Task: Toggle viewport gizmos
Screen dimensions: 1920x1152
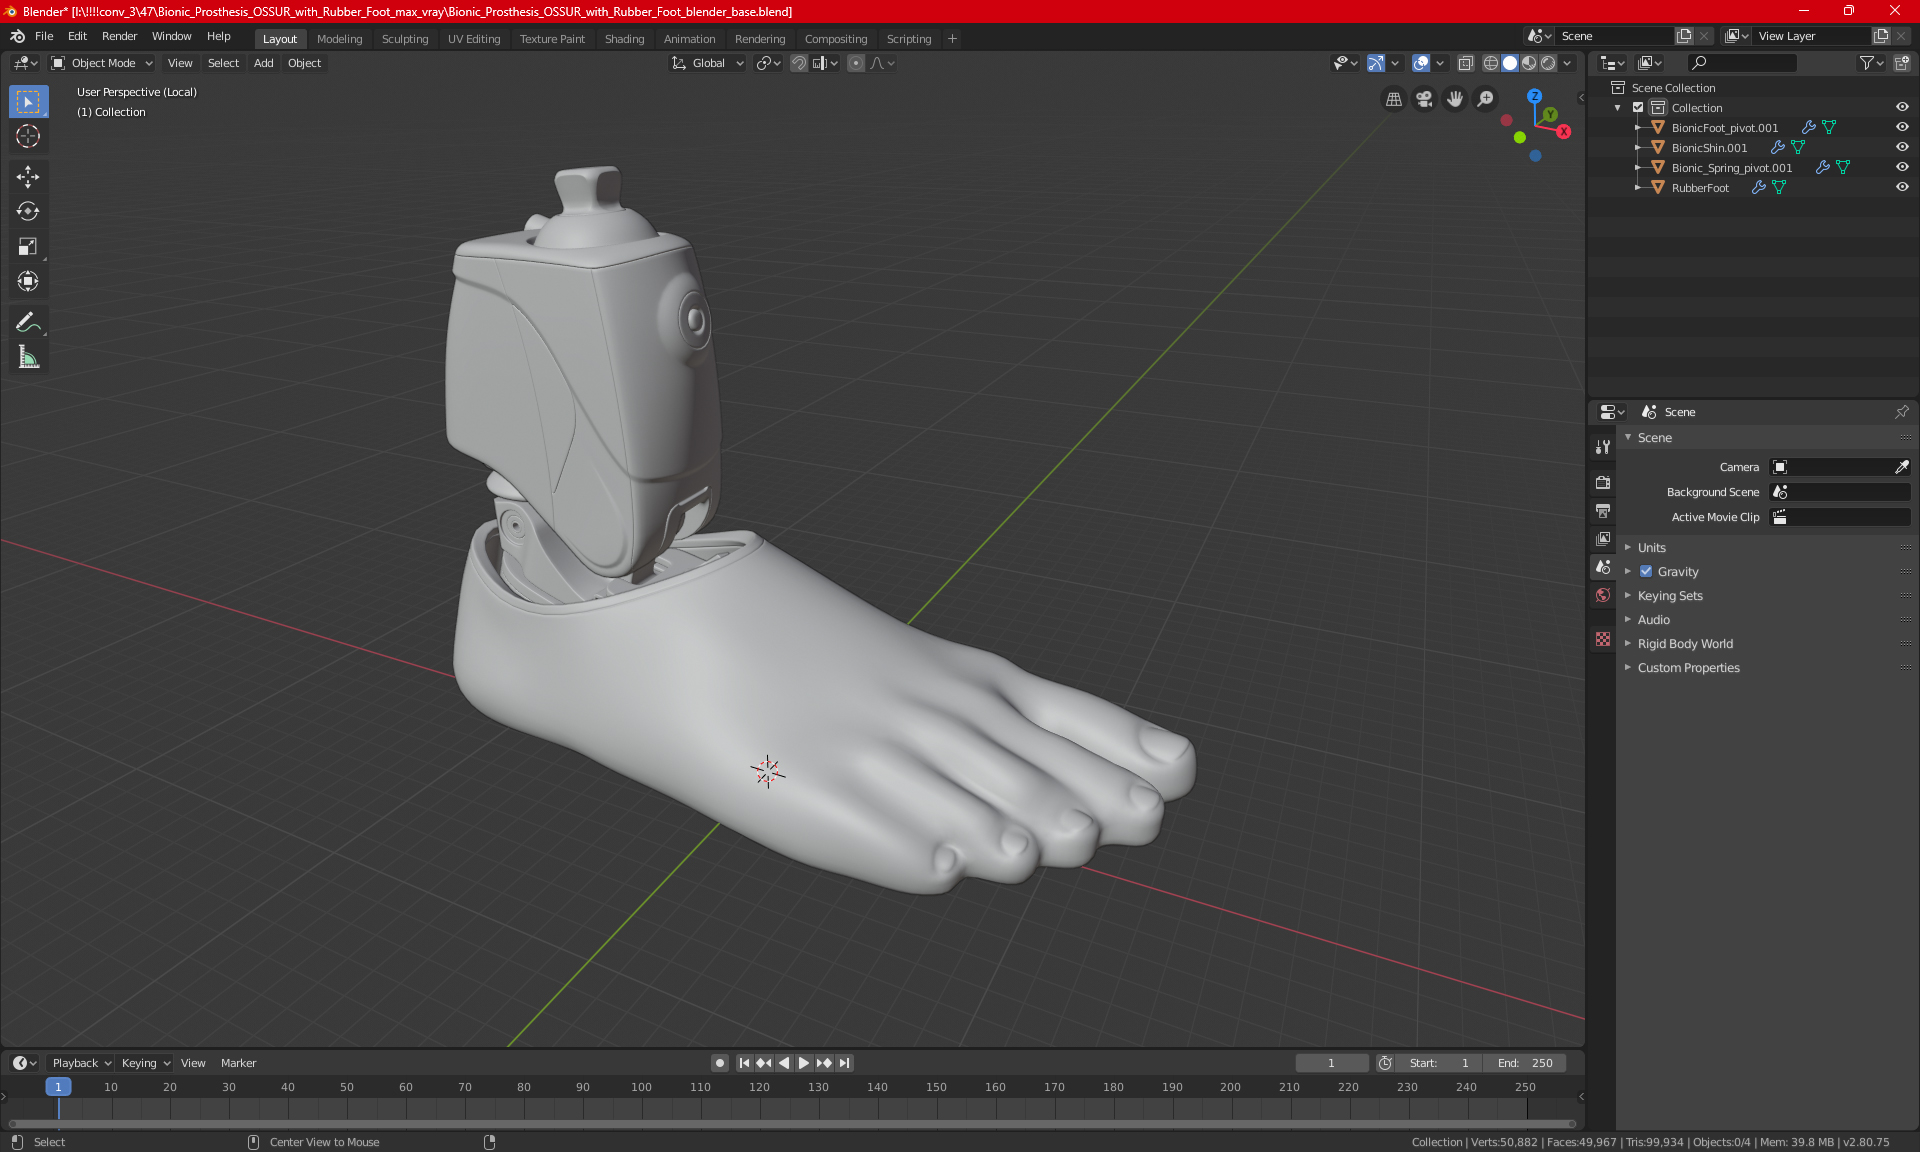Action: coord(1376,63)
